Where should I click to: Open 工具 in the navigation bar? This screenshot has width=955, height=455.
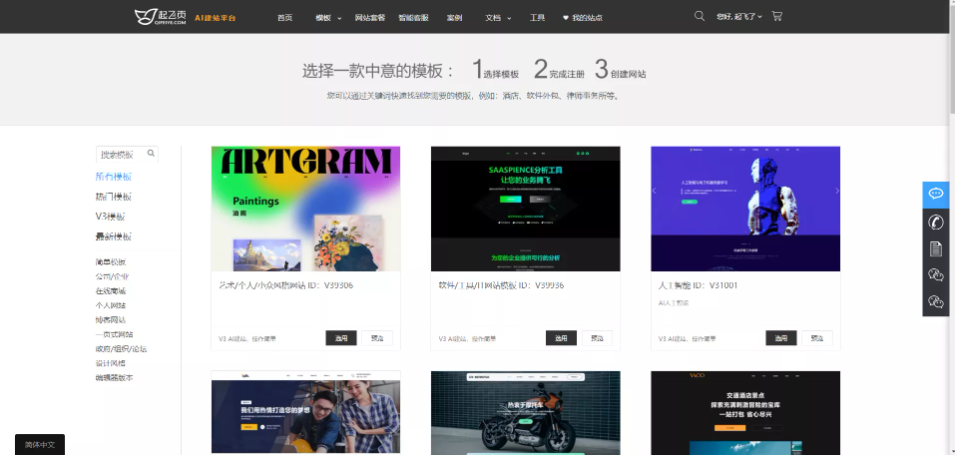coord(537,18)
